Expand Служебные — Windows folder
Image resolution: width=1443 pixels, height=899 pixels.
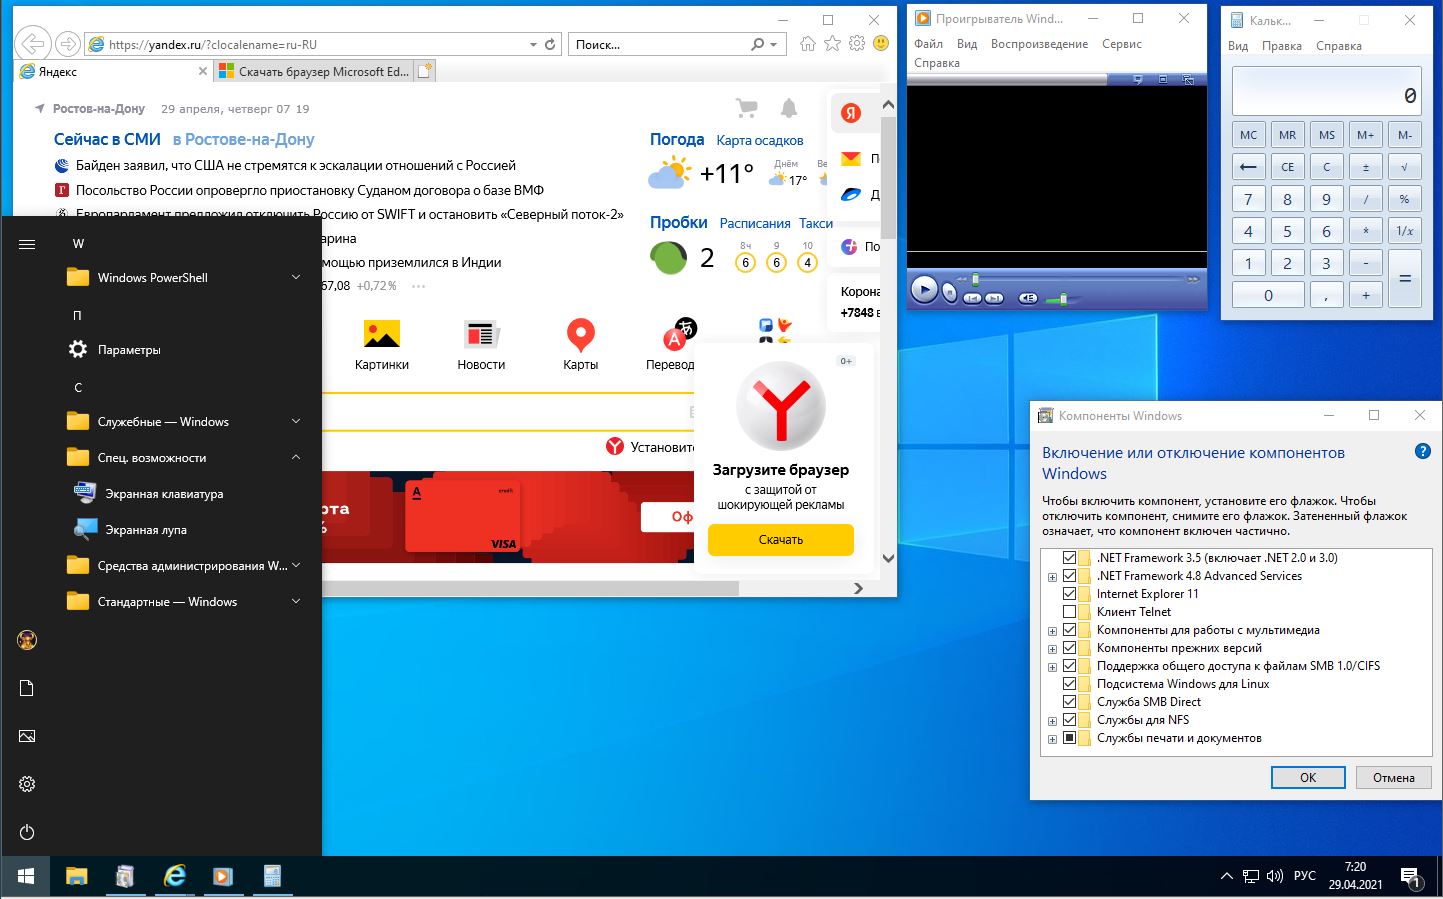point(296,421)
